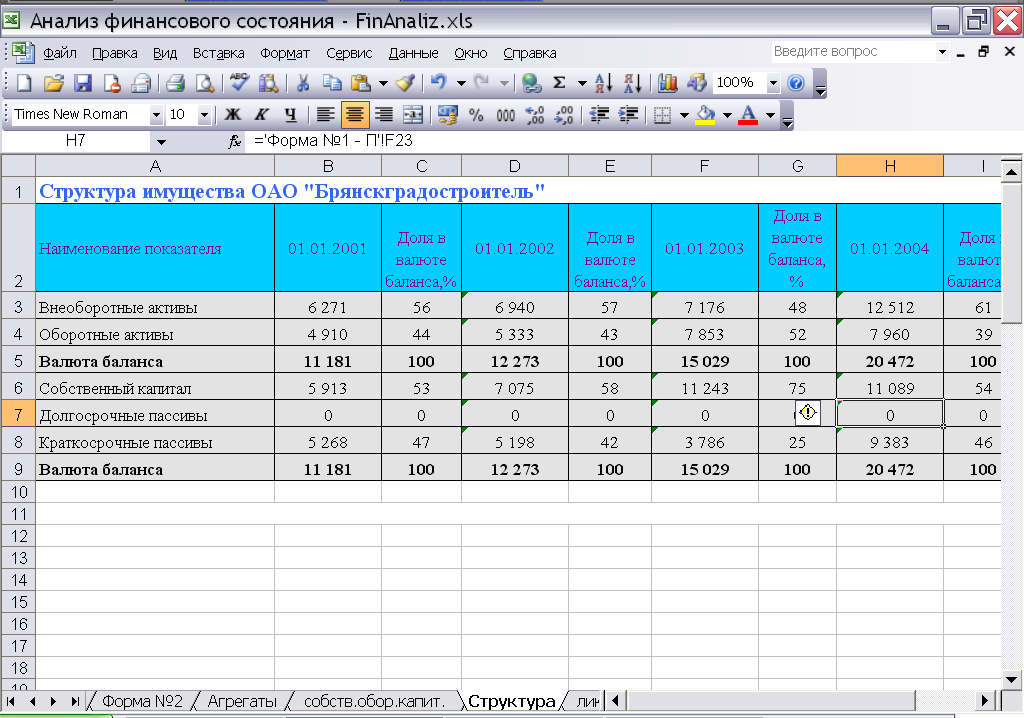Click the AutoSum sigma icon
Screen dimensions: 1024x718
560,83
